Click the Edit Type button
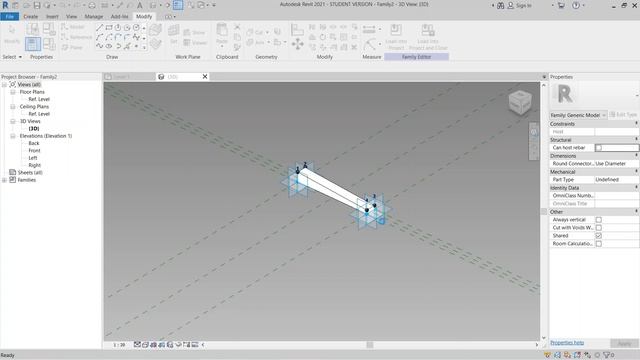Image resolution: width=640 pixels, height=360 pixels. (623, 115)
